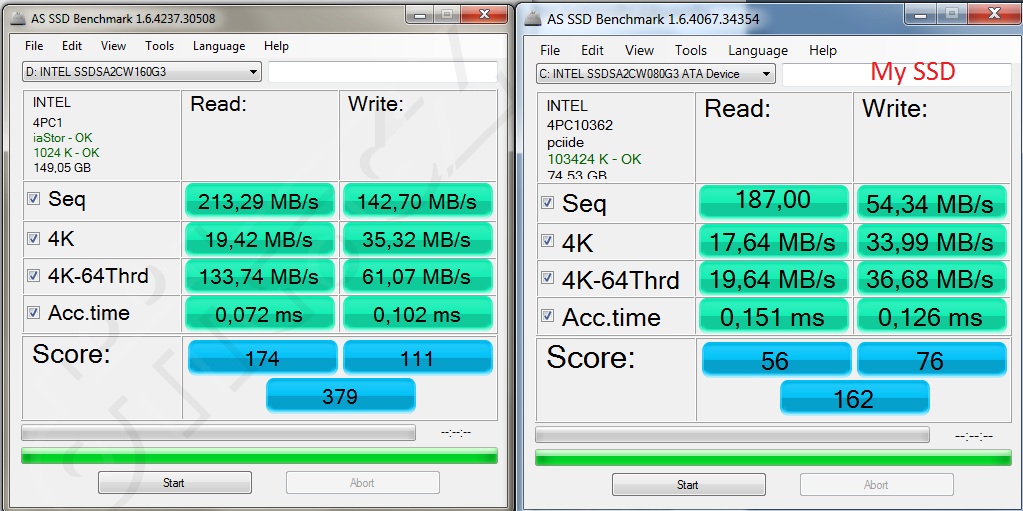Click 4K-64Thrd read value 19,64 MB/s
1023x511 pixels.
774,279
